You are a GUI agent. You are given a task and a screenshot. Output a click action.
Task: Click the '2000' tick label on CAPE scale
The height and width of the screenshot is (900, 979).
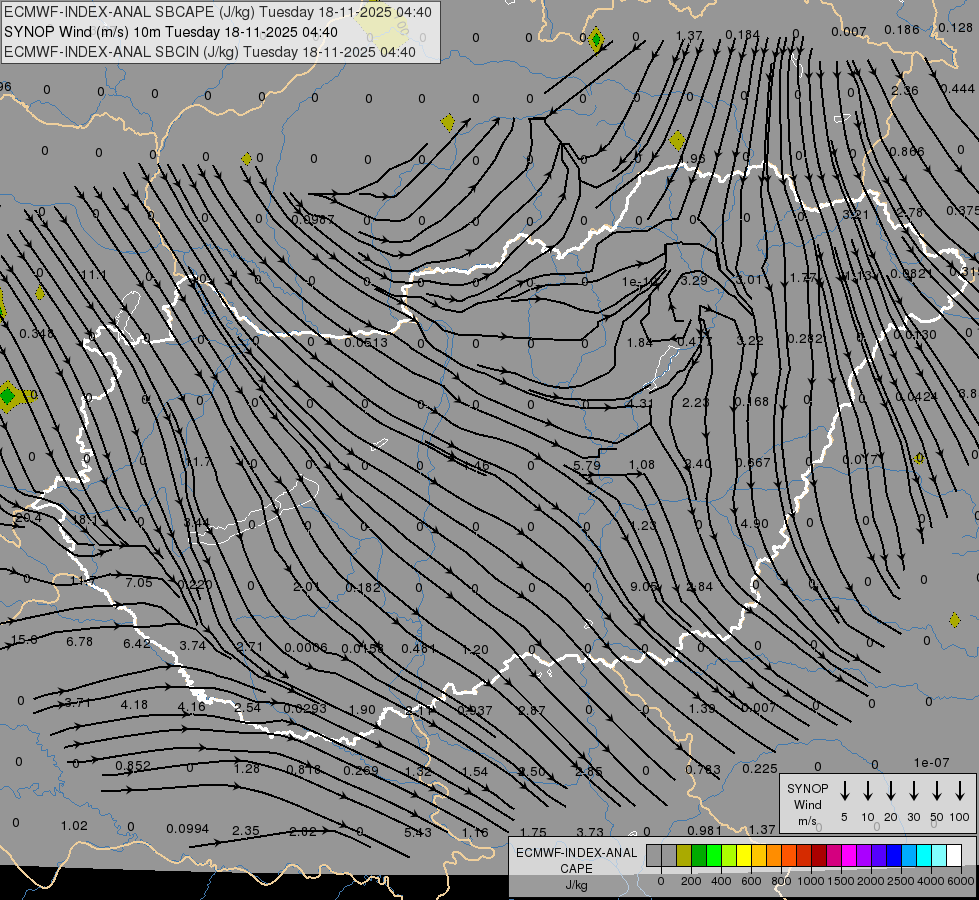[x=871, y=881]
